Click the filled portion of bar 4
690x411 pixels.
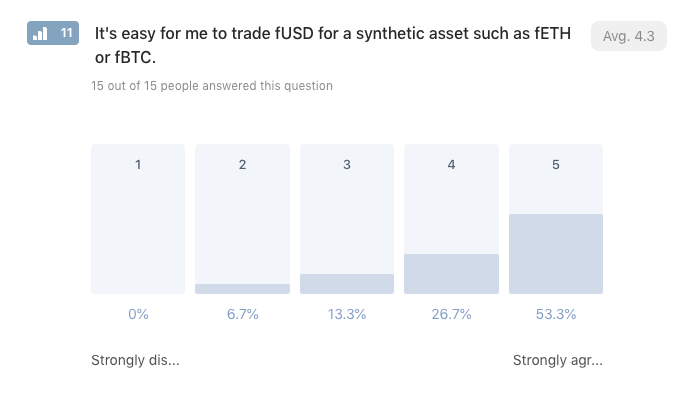[451, 274]
